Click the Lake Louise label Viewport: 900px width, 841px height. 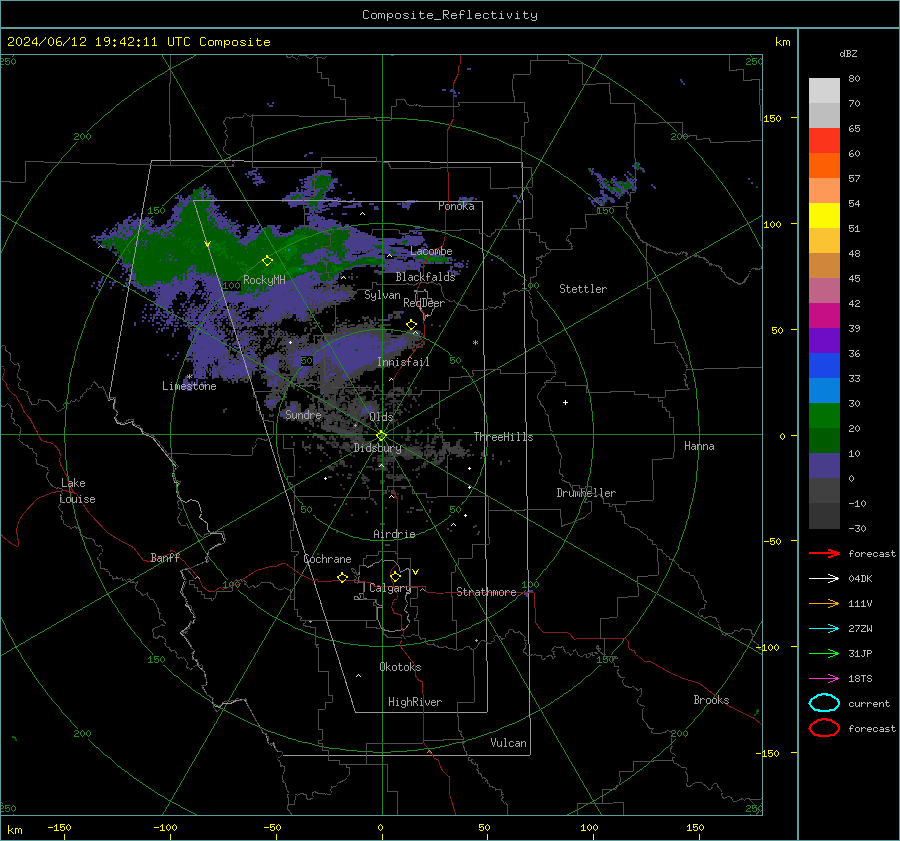(77, 491)
